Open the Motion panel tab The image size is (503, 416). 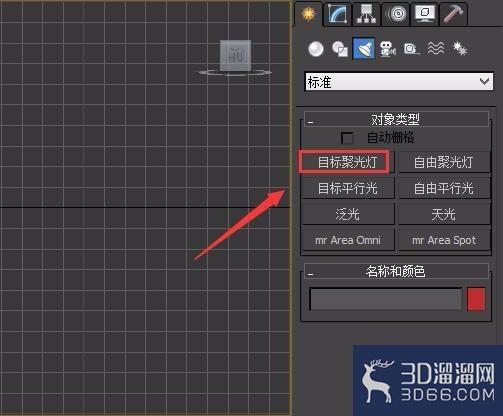point(396,14)
